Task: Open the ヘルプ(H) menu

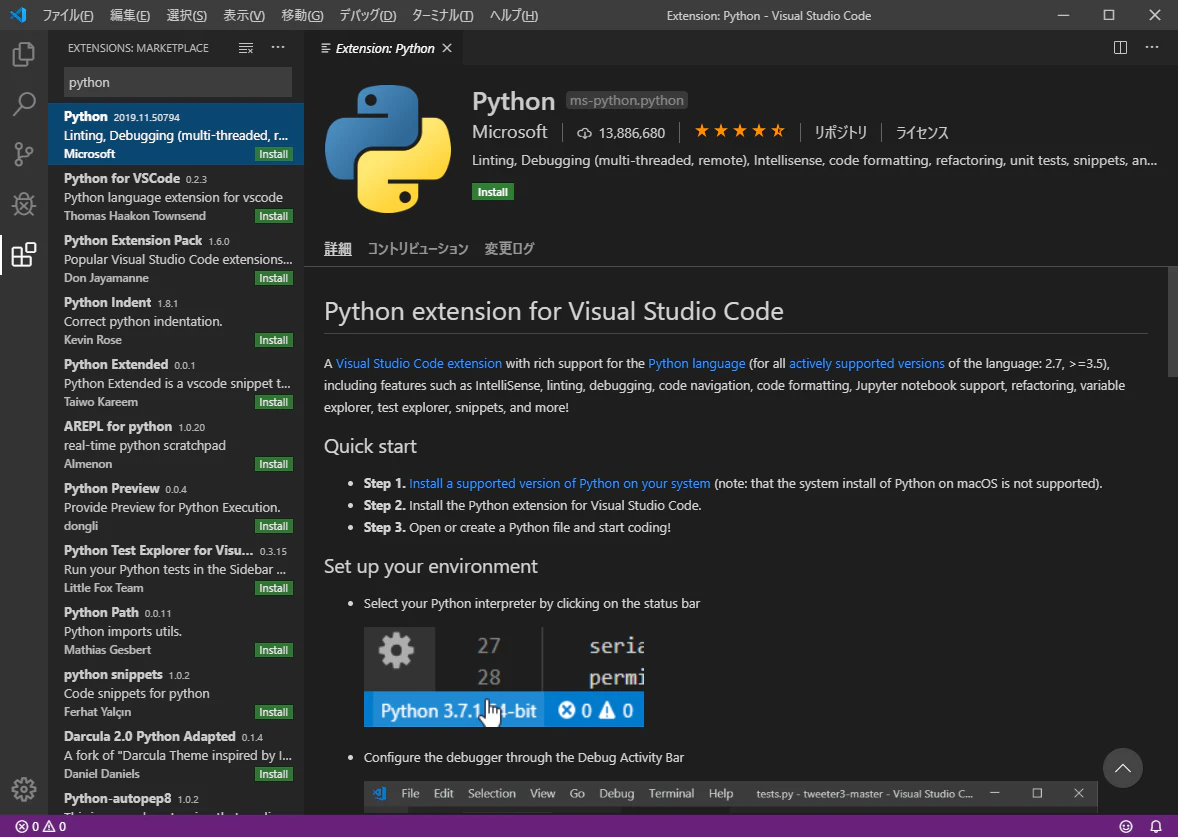Action: [514, 15]
